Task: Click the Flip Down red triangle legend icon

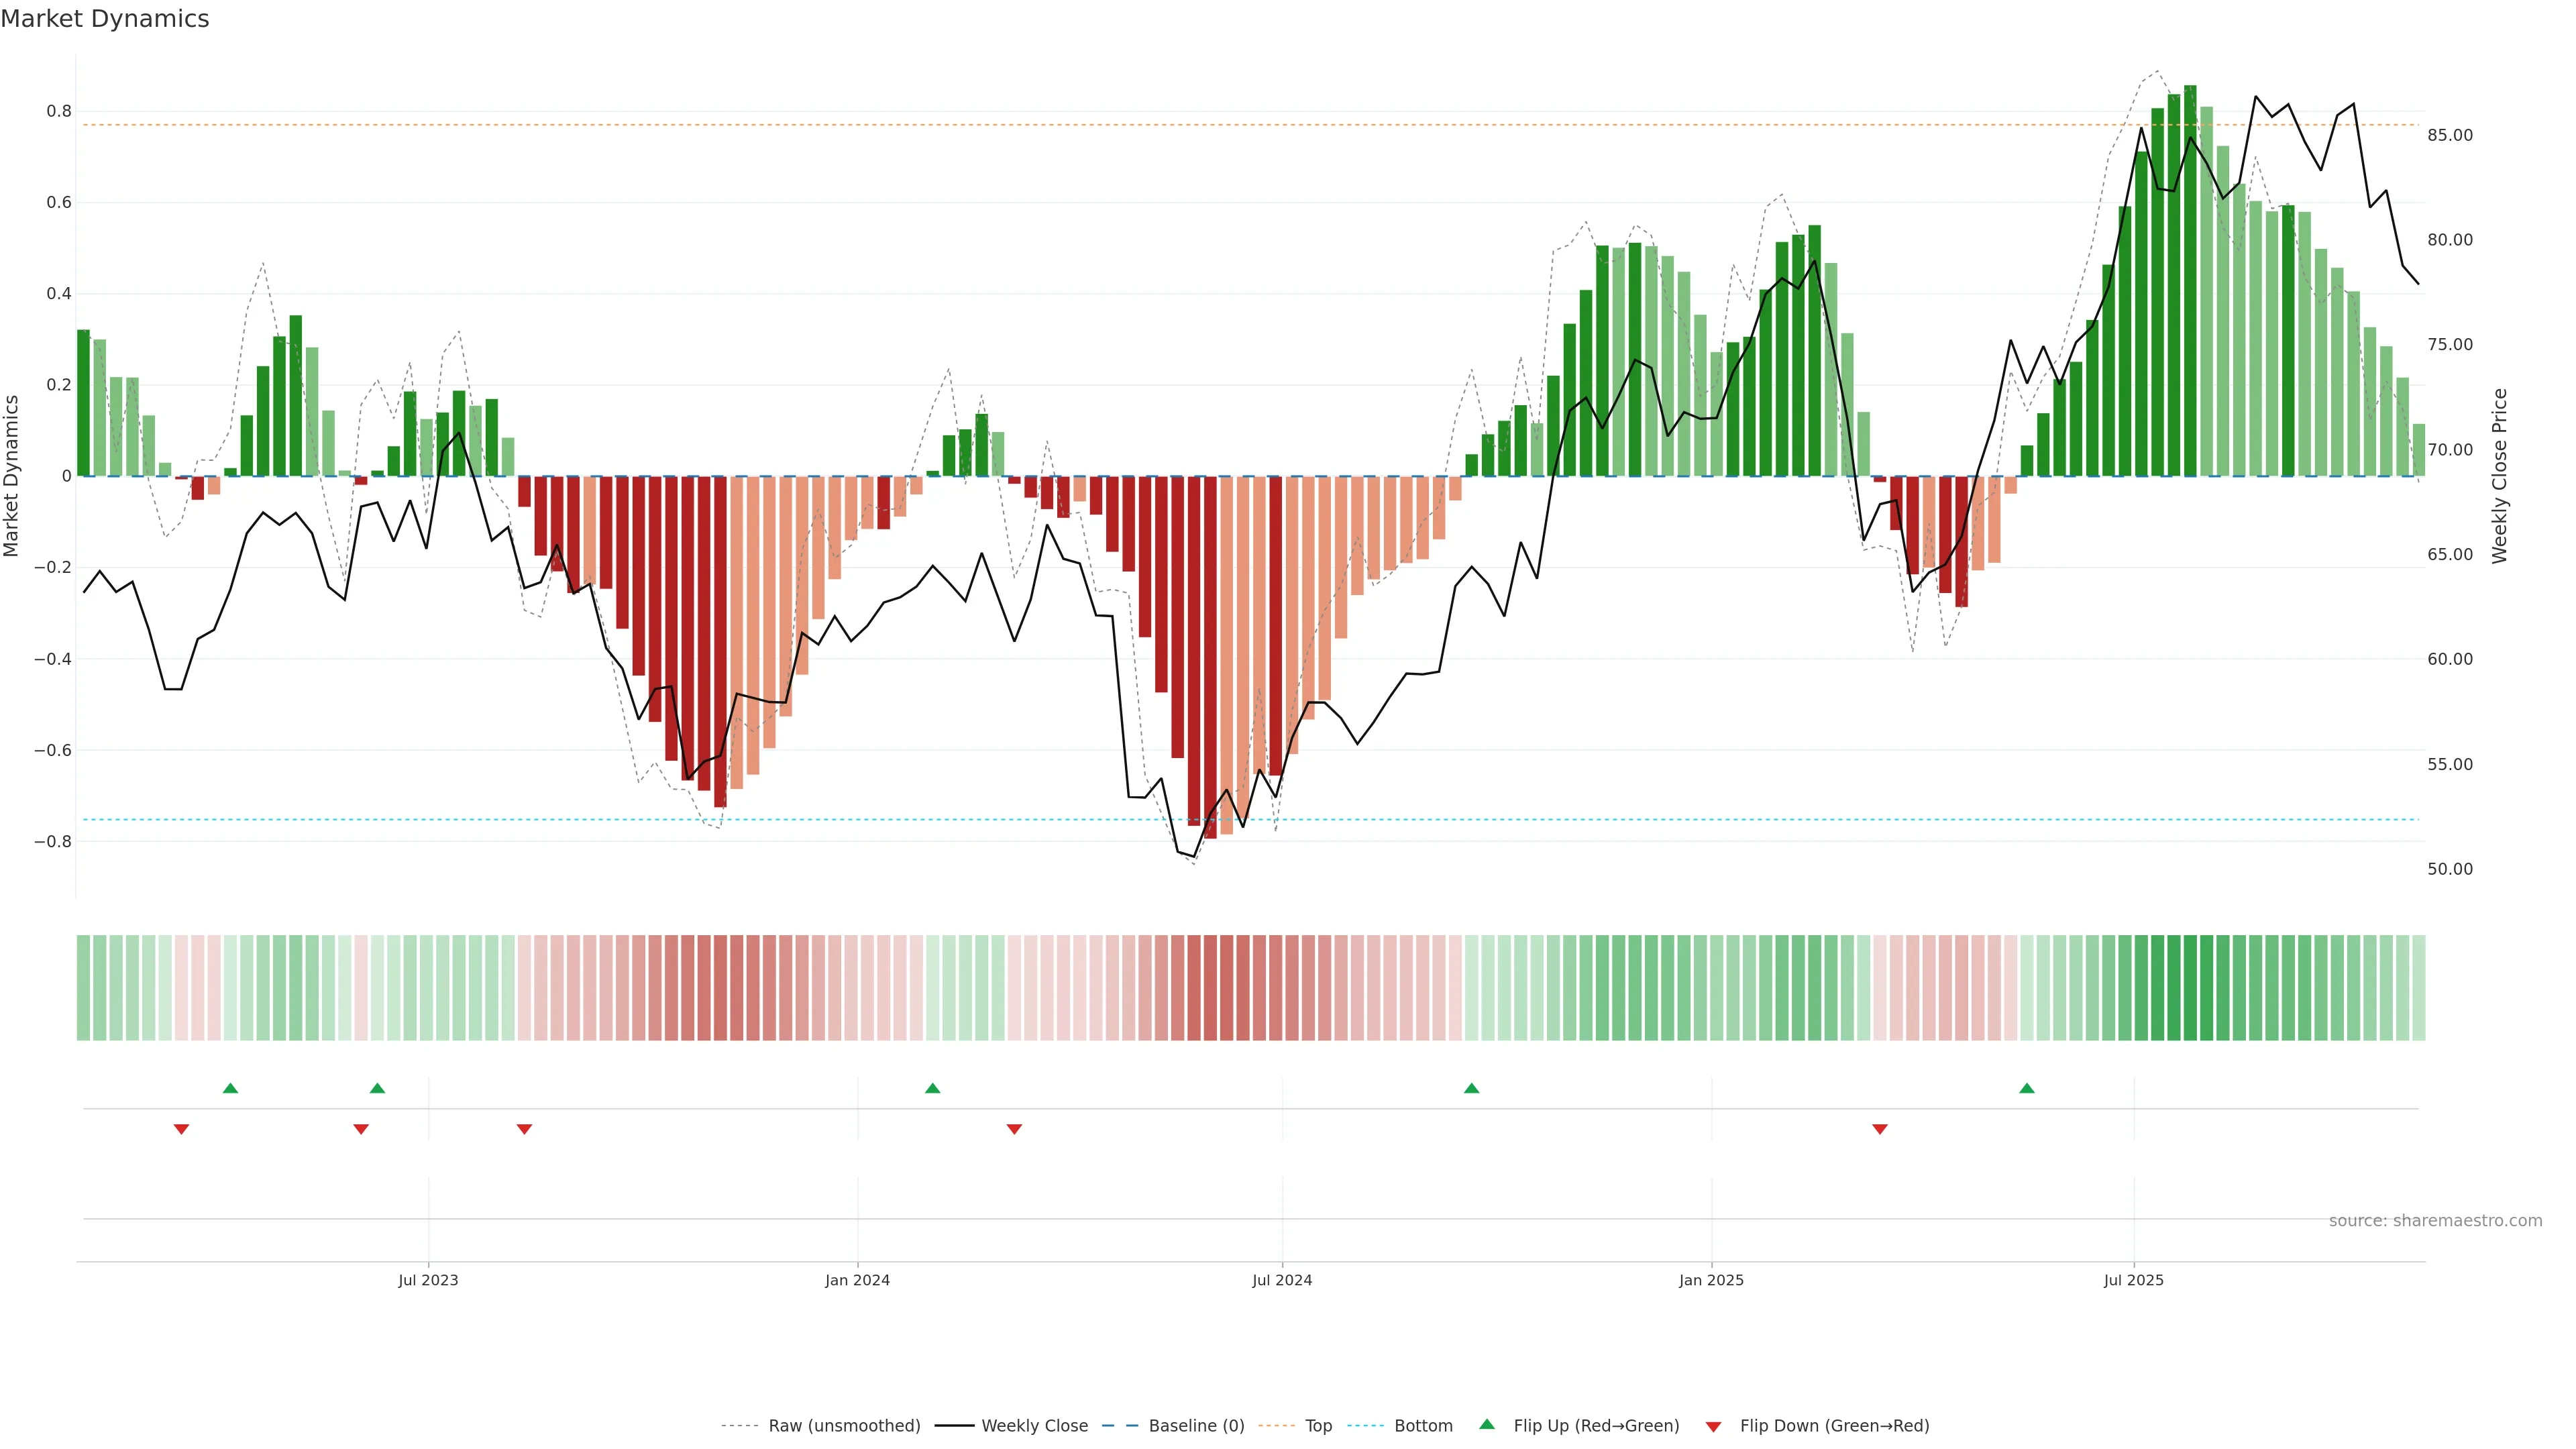Action: pos(1713,1427)
